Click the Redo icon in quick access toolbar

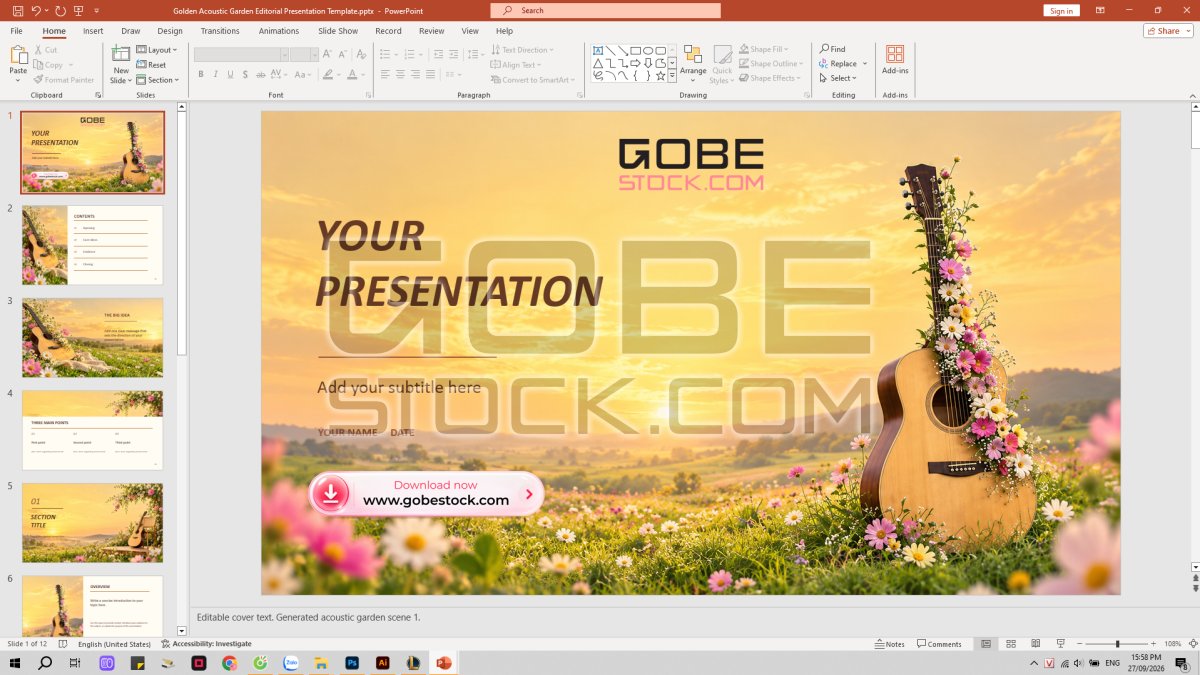pyautogui.click(x=60, y=10)
